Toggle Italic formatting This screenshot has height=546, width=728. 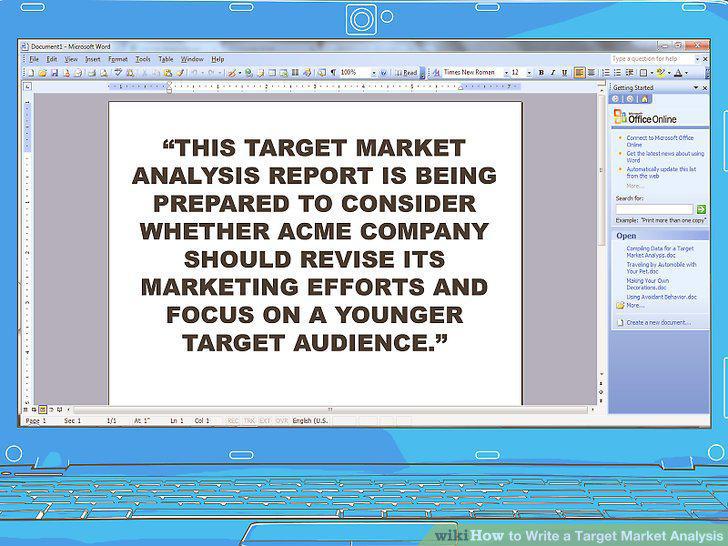(x=553, y=72)
